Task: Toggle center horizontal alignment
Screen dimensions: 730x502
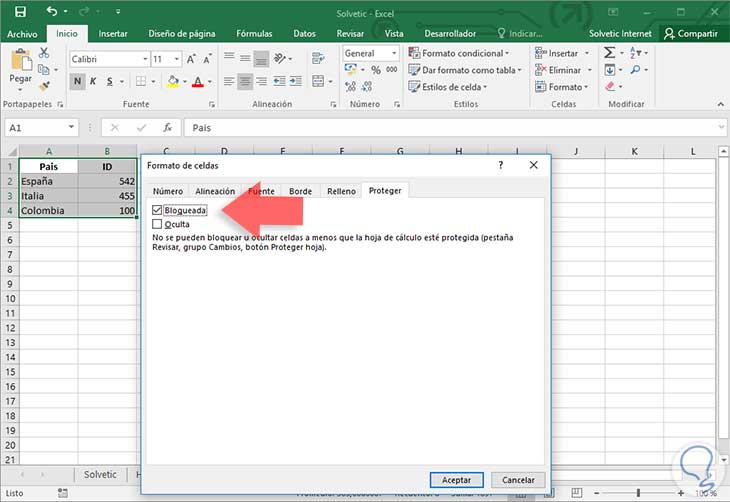Action: click(x=245, y=81)
